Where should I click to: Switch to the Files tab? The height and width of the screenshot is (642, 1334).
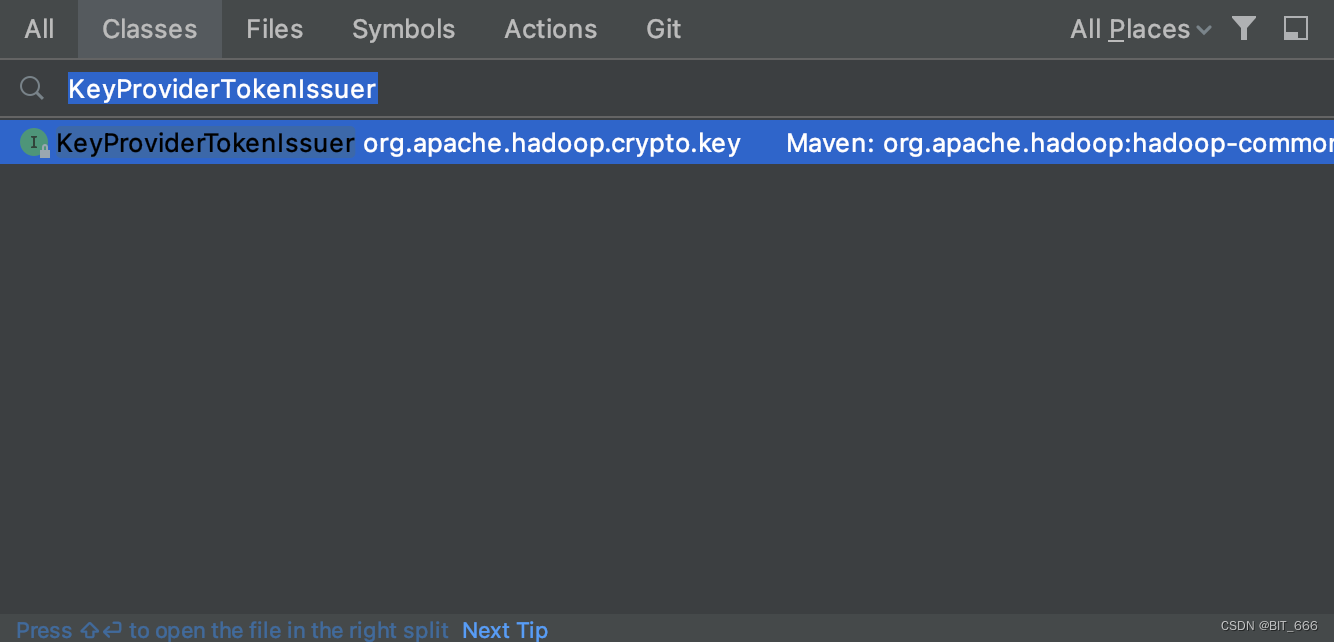coord(274,29)
